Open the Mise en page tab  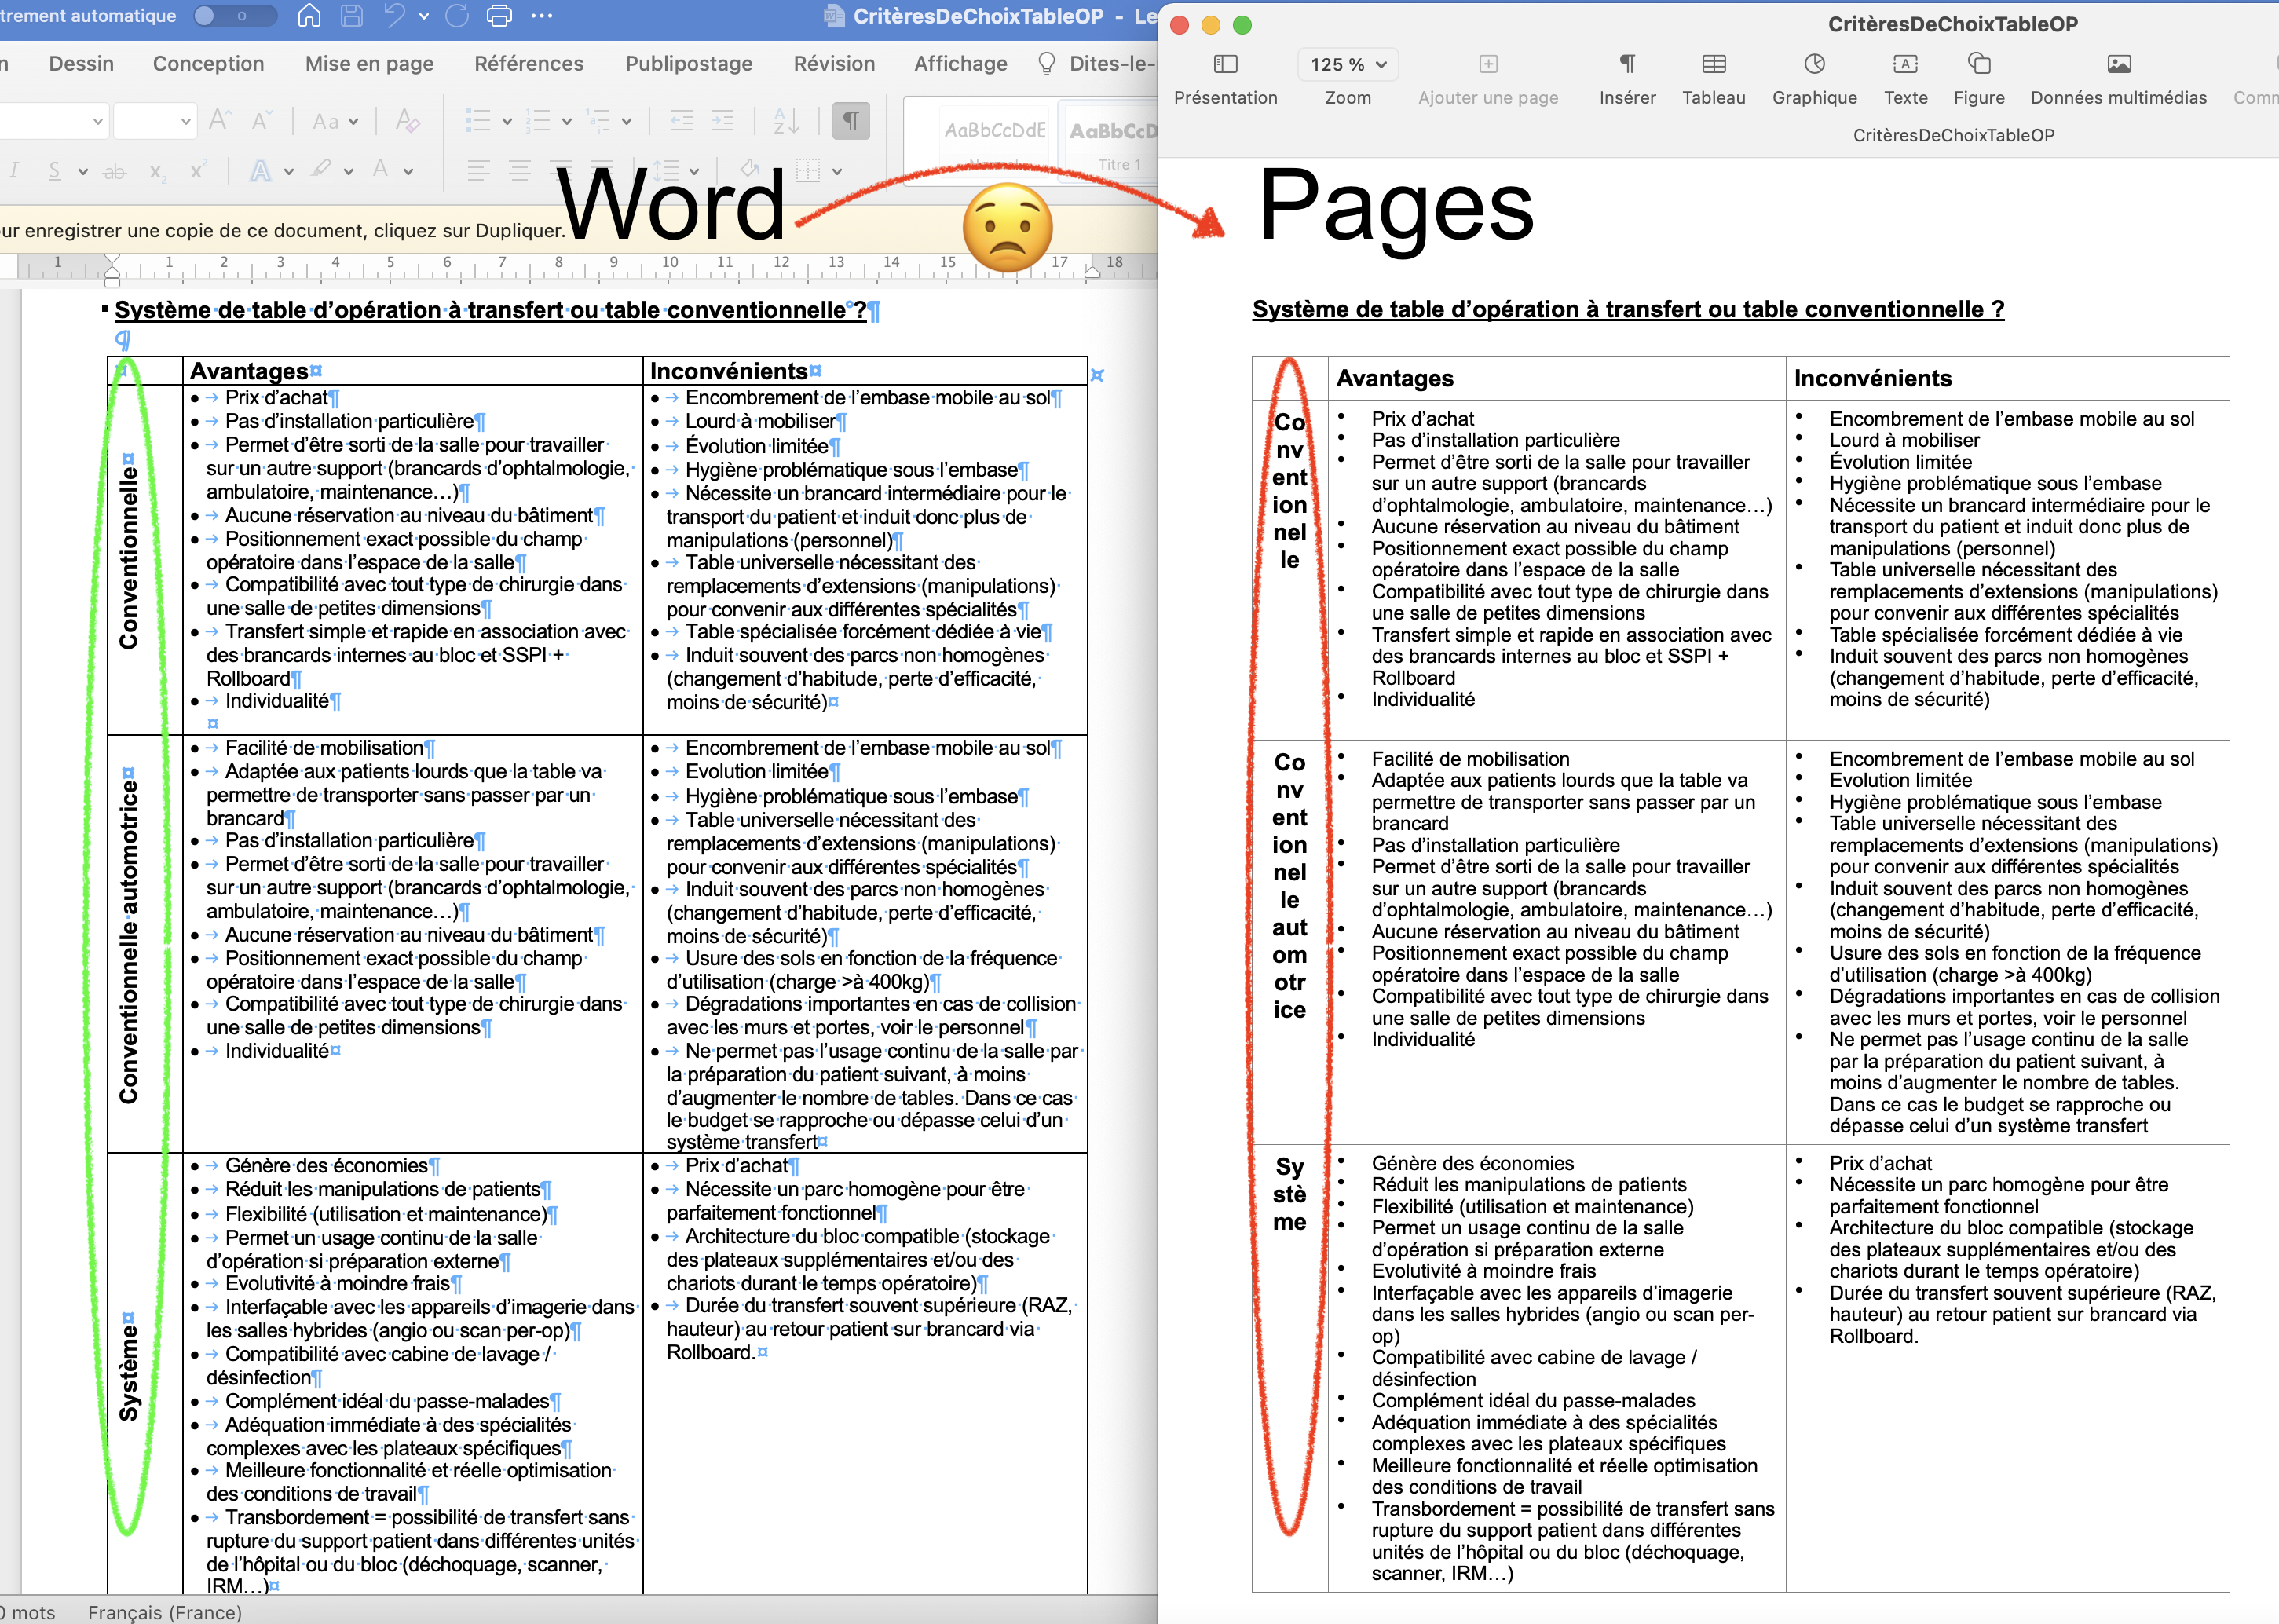click(369, 64)
